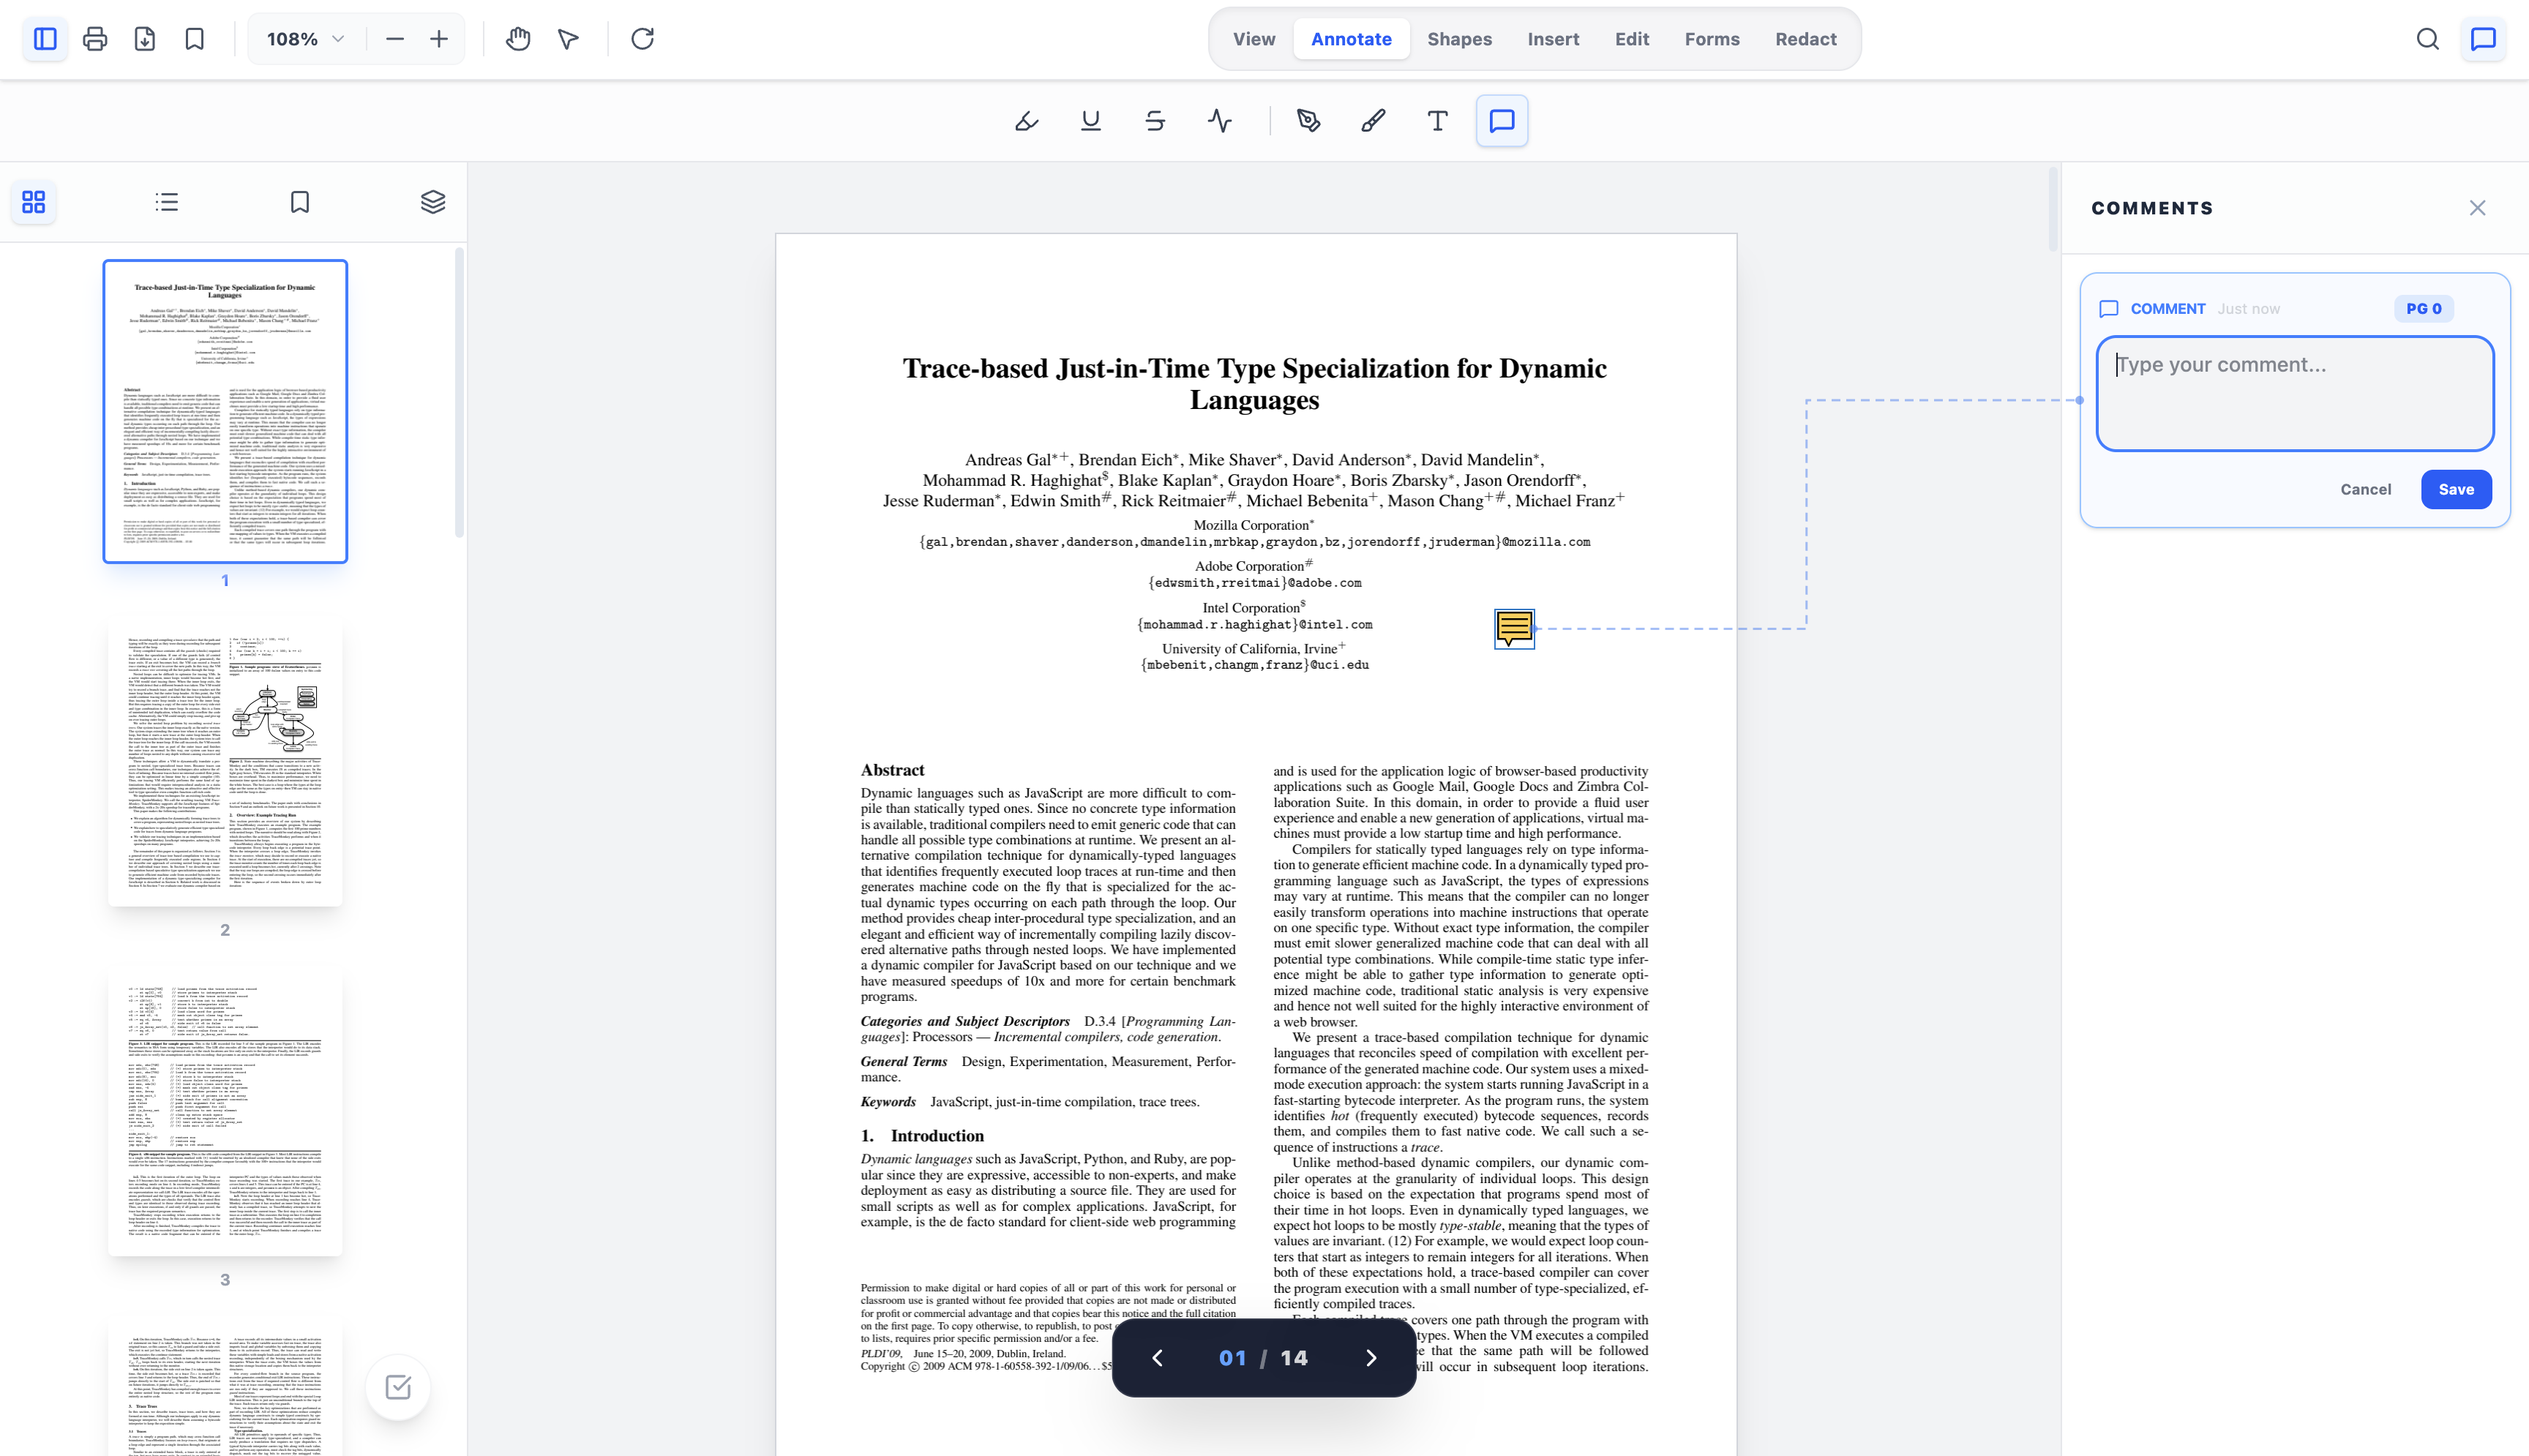The height and width of the screenshot is (1456, 2529).
Task: Open the 108% zoom level dropdown
Action: pyautogui.click(x=306, y=39)
